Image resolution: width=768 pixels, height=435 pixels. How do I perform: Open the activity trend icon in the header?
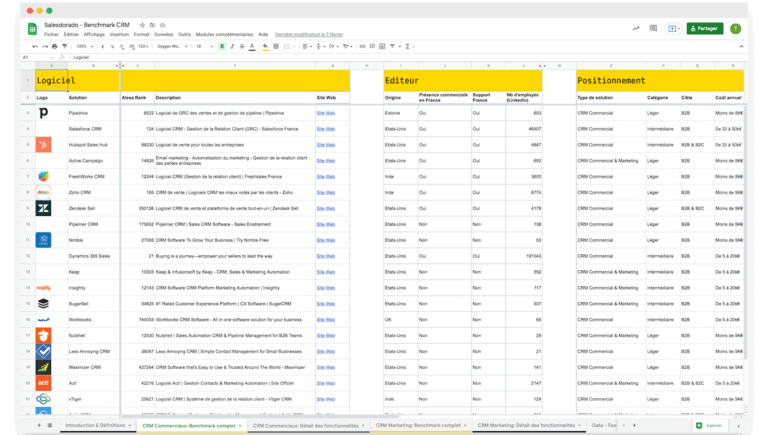tap(636, 28)
